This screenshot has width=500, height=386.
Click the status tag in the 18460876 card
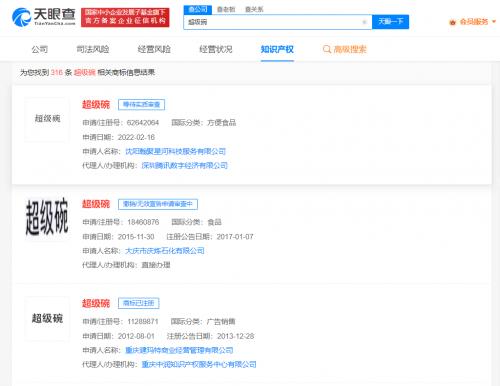[158, 204]
